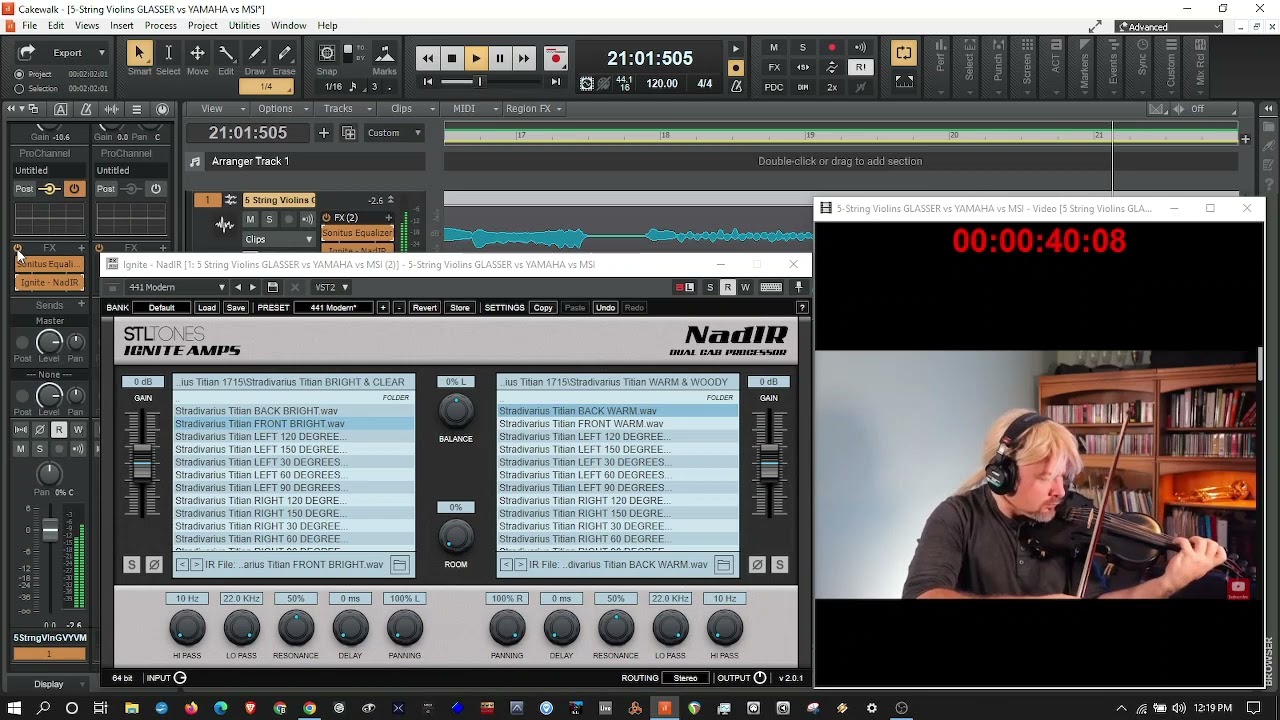Choose the Erase tool
Screen dimensions: 1280x720
pos(284,53)
